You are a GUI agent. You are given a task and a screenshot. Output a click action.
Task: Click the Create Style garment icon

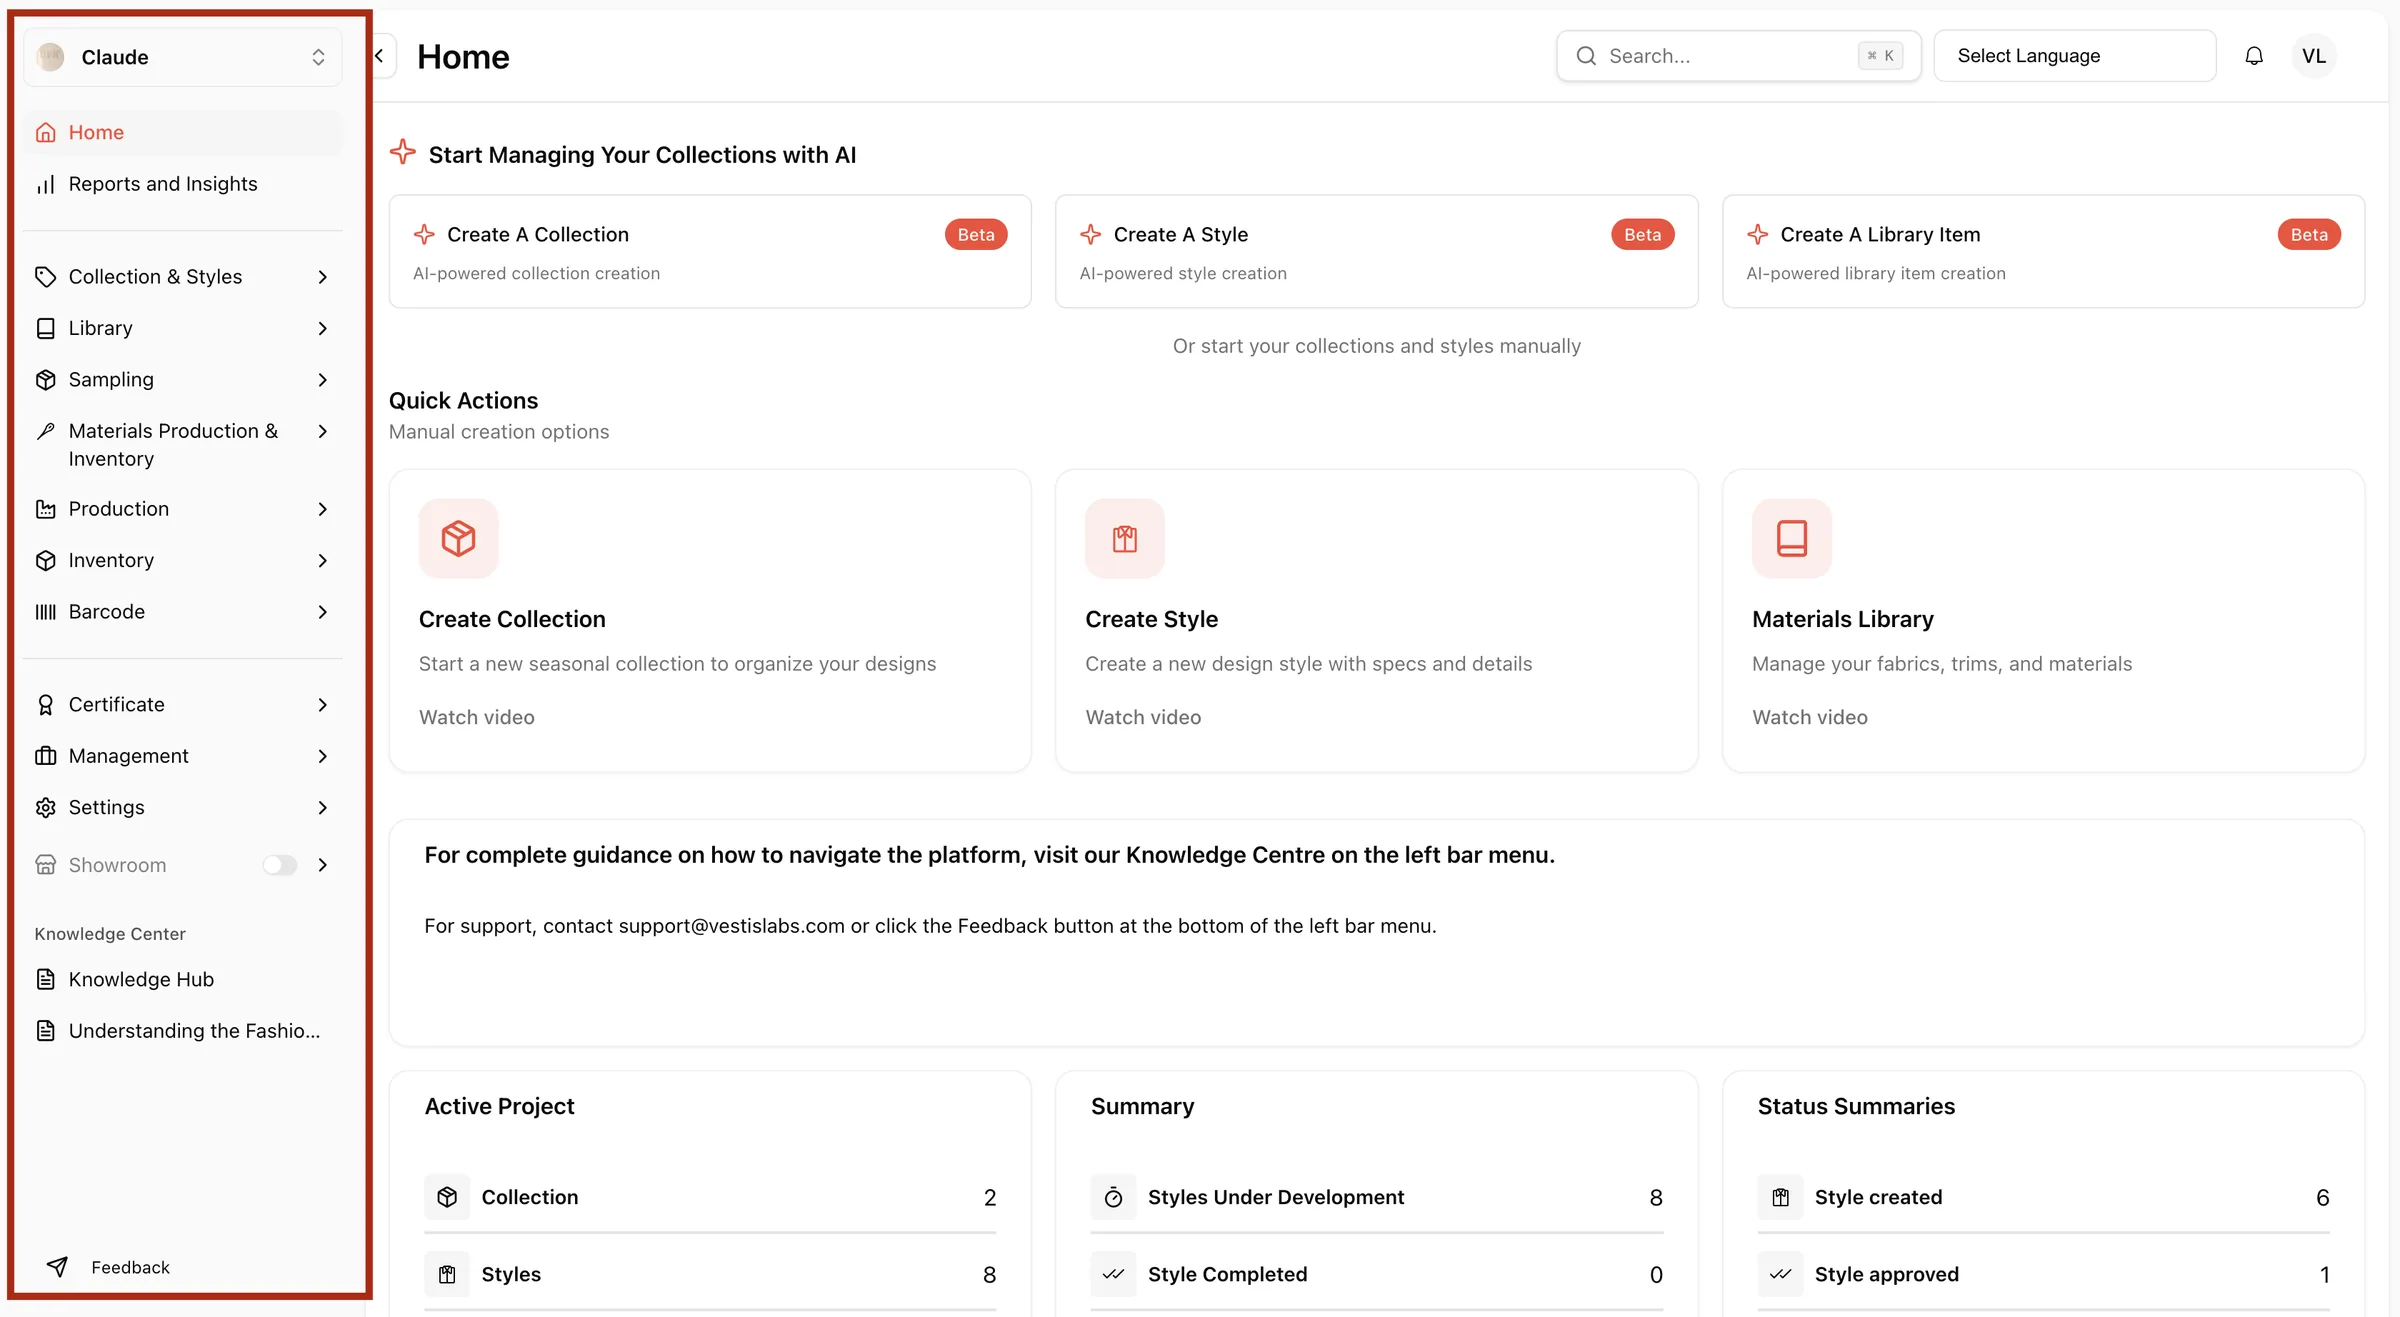click(1125, 538)
